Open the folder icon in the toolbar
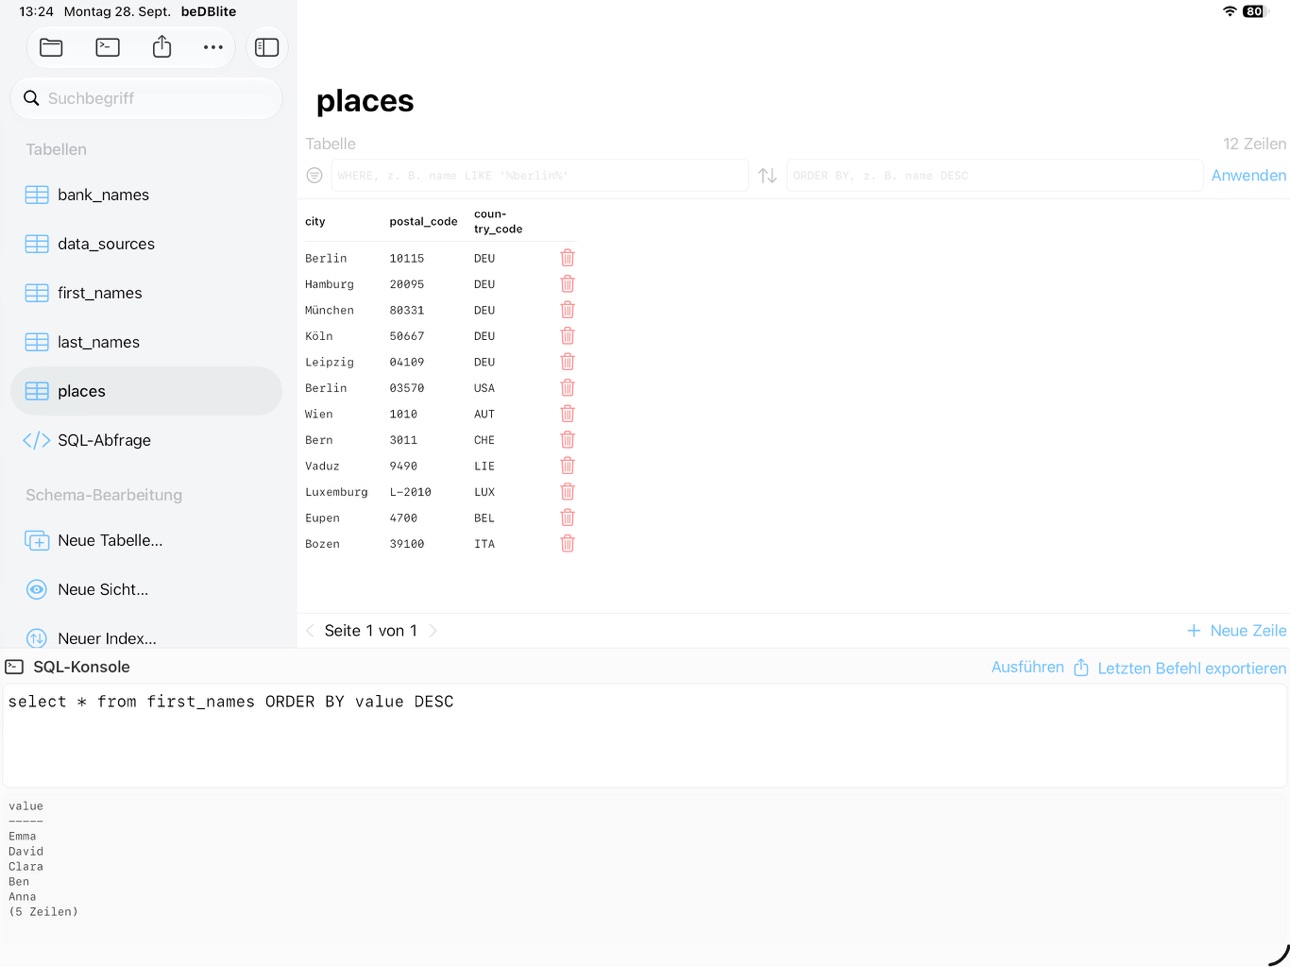 pyautogui.click(x=51, y=47)
